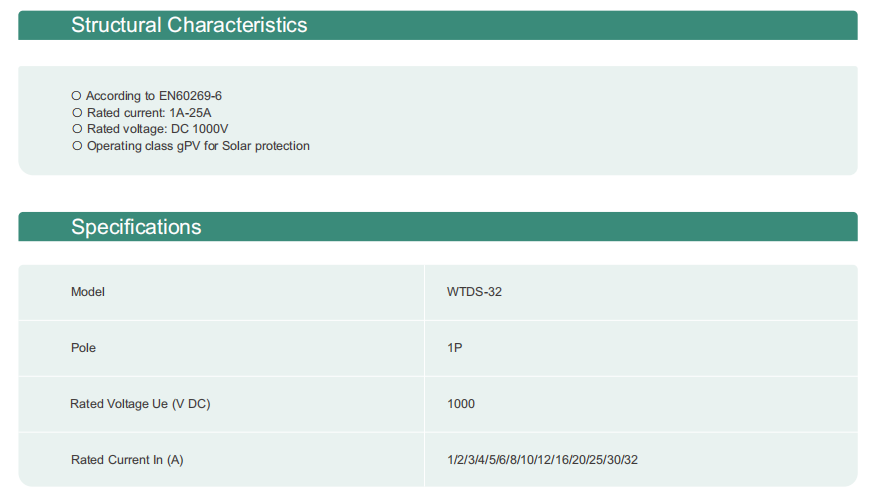875x500 pixels.
Task: Select the bullet circle beside According to EN60269-6
Action: tap(76, 96)
